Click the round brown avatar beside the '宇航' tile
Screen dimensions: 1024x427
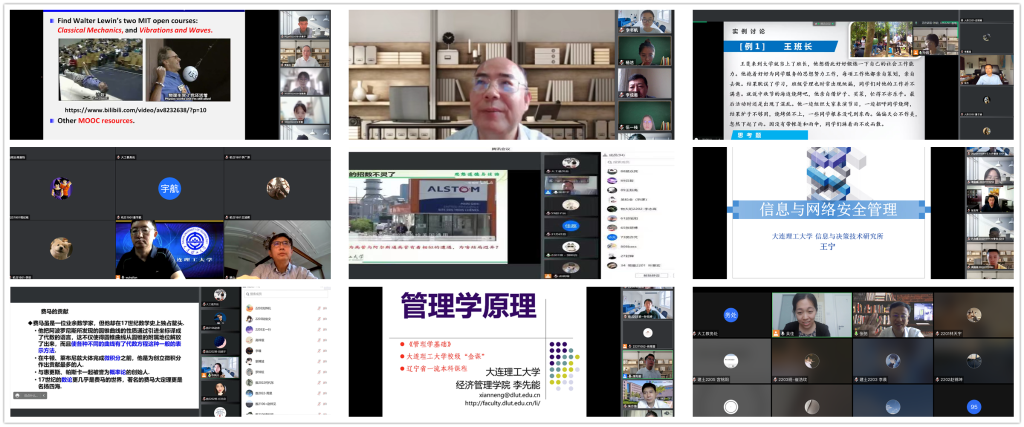[x=278, y=188]
